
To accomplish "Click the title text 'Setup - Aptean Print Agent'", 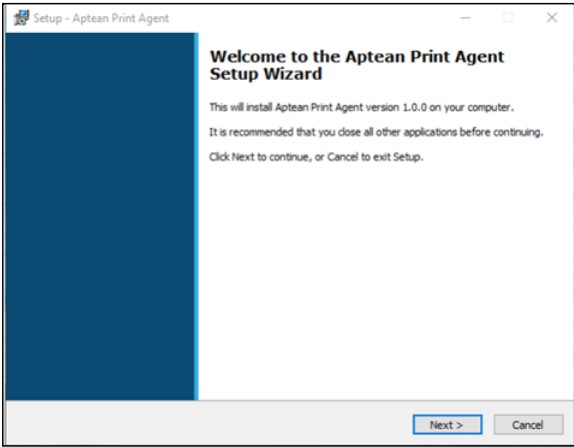I will pyautogui.click(x=101, y=18).
